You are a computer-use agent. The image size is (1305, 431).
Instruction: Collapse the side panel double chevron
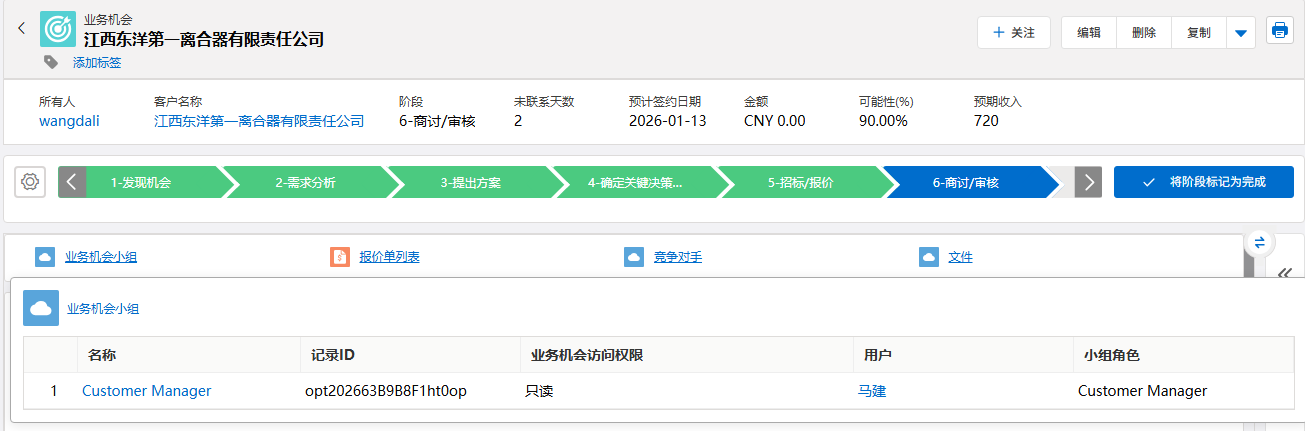pyautogui.click(x=1285, y=272)
